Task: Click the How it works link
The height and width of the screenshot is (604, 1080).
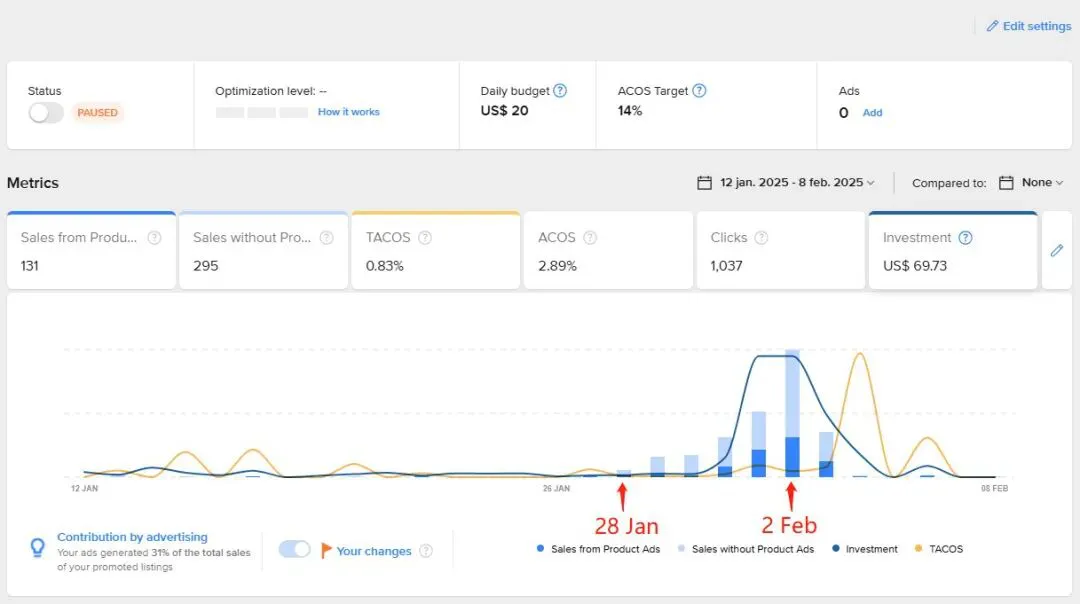Action: [349, 112]
